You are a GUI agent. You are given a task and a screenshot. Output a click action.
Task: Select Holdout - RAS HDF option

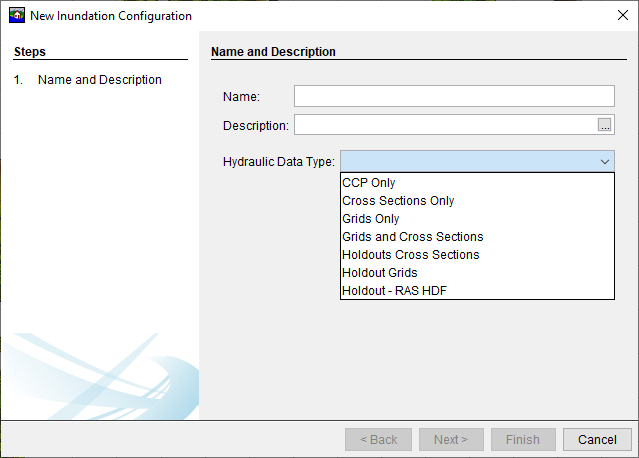tap(477, 290)
